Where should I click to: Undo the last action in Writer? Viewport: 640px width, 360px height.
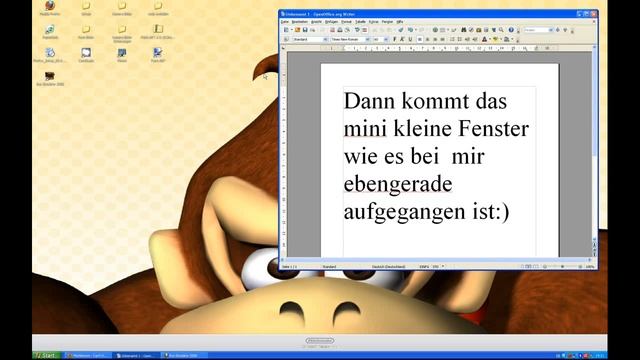410,30
